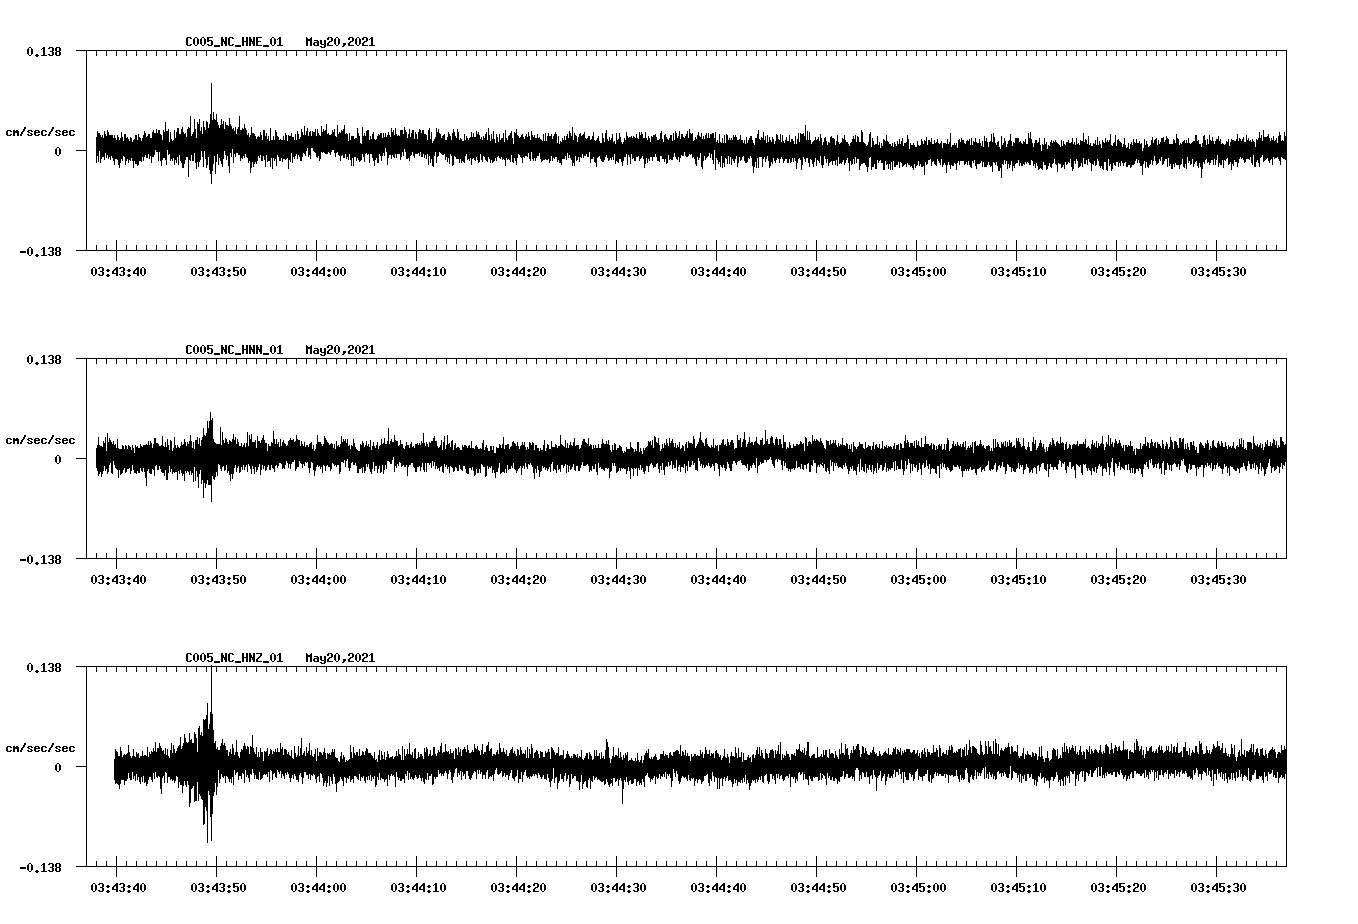Click the -0.138 amplitude label on top plot
1358x924 pixels.
(x=40, y=250)
